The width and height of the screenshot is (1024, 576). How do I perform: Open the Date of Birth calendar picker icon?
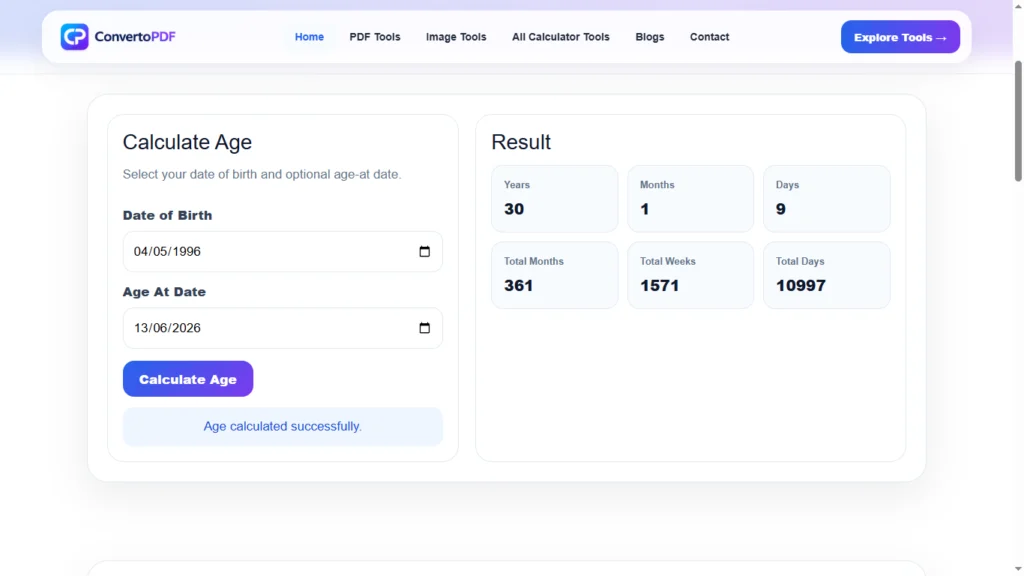pyautogui.click(x=424, y=251)
